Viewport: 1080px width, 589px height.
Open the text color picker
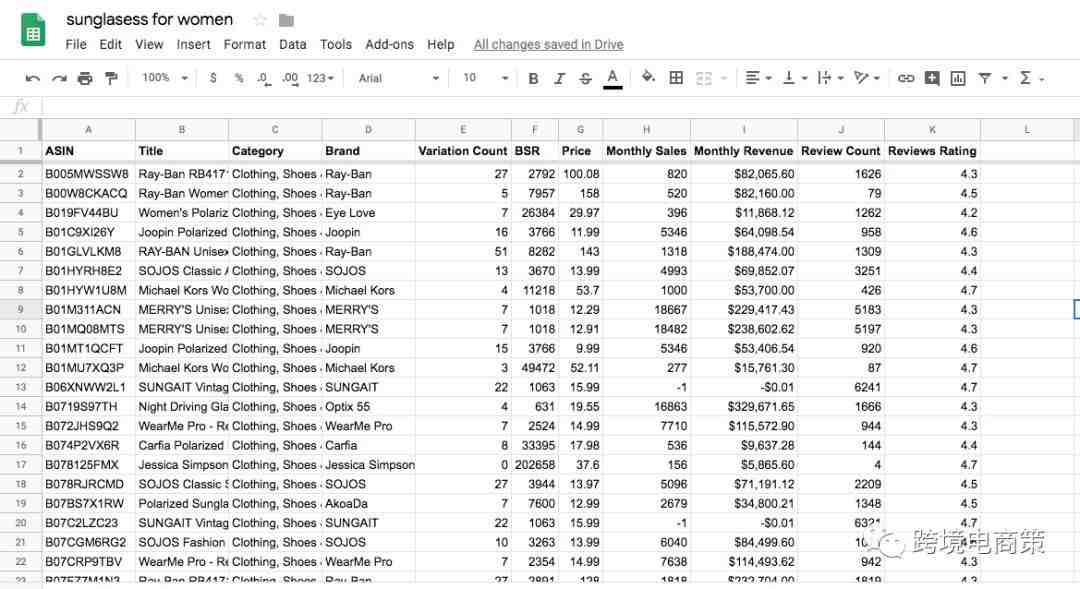[612, 79]
